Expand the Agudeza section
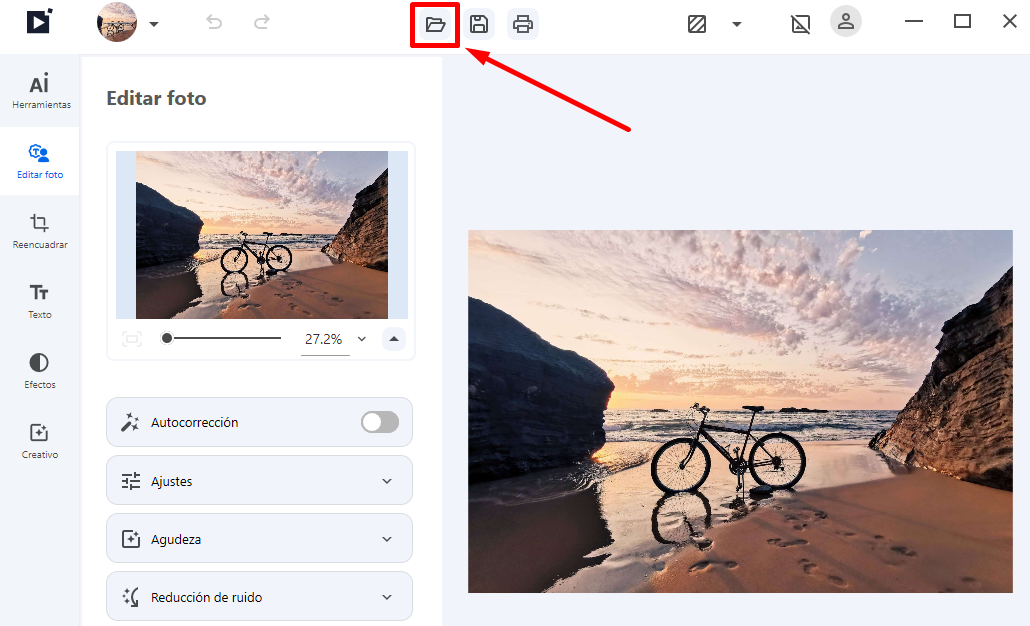Viewport: 1030px width, 626px height. [x=259, y=539]
